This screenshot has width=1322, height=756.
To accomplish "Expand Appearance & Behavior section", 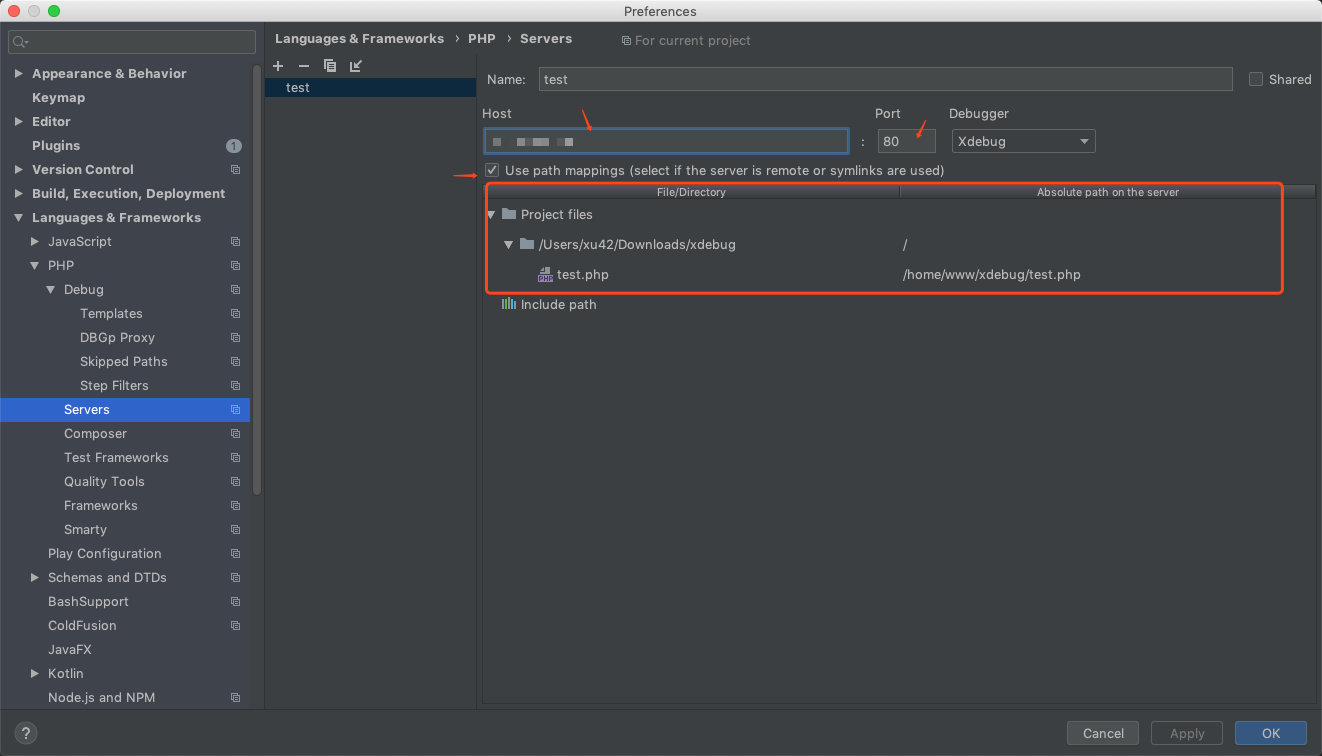I will [19, 74].
